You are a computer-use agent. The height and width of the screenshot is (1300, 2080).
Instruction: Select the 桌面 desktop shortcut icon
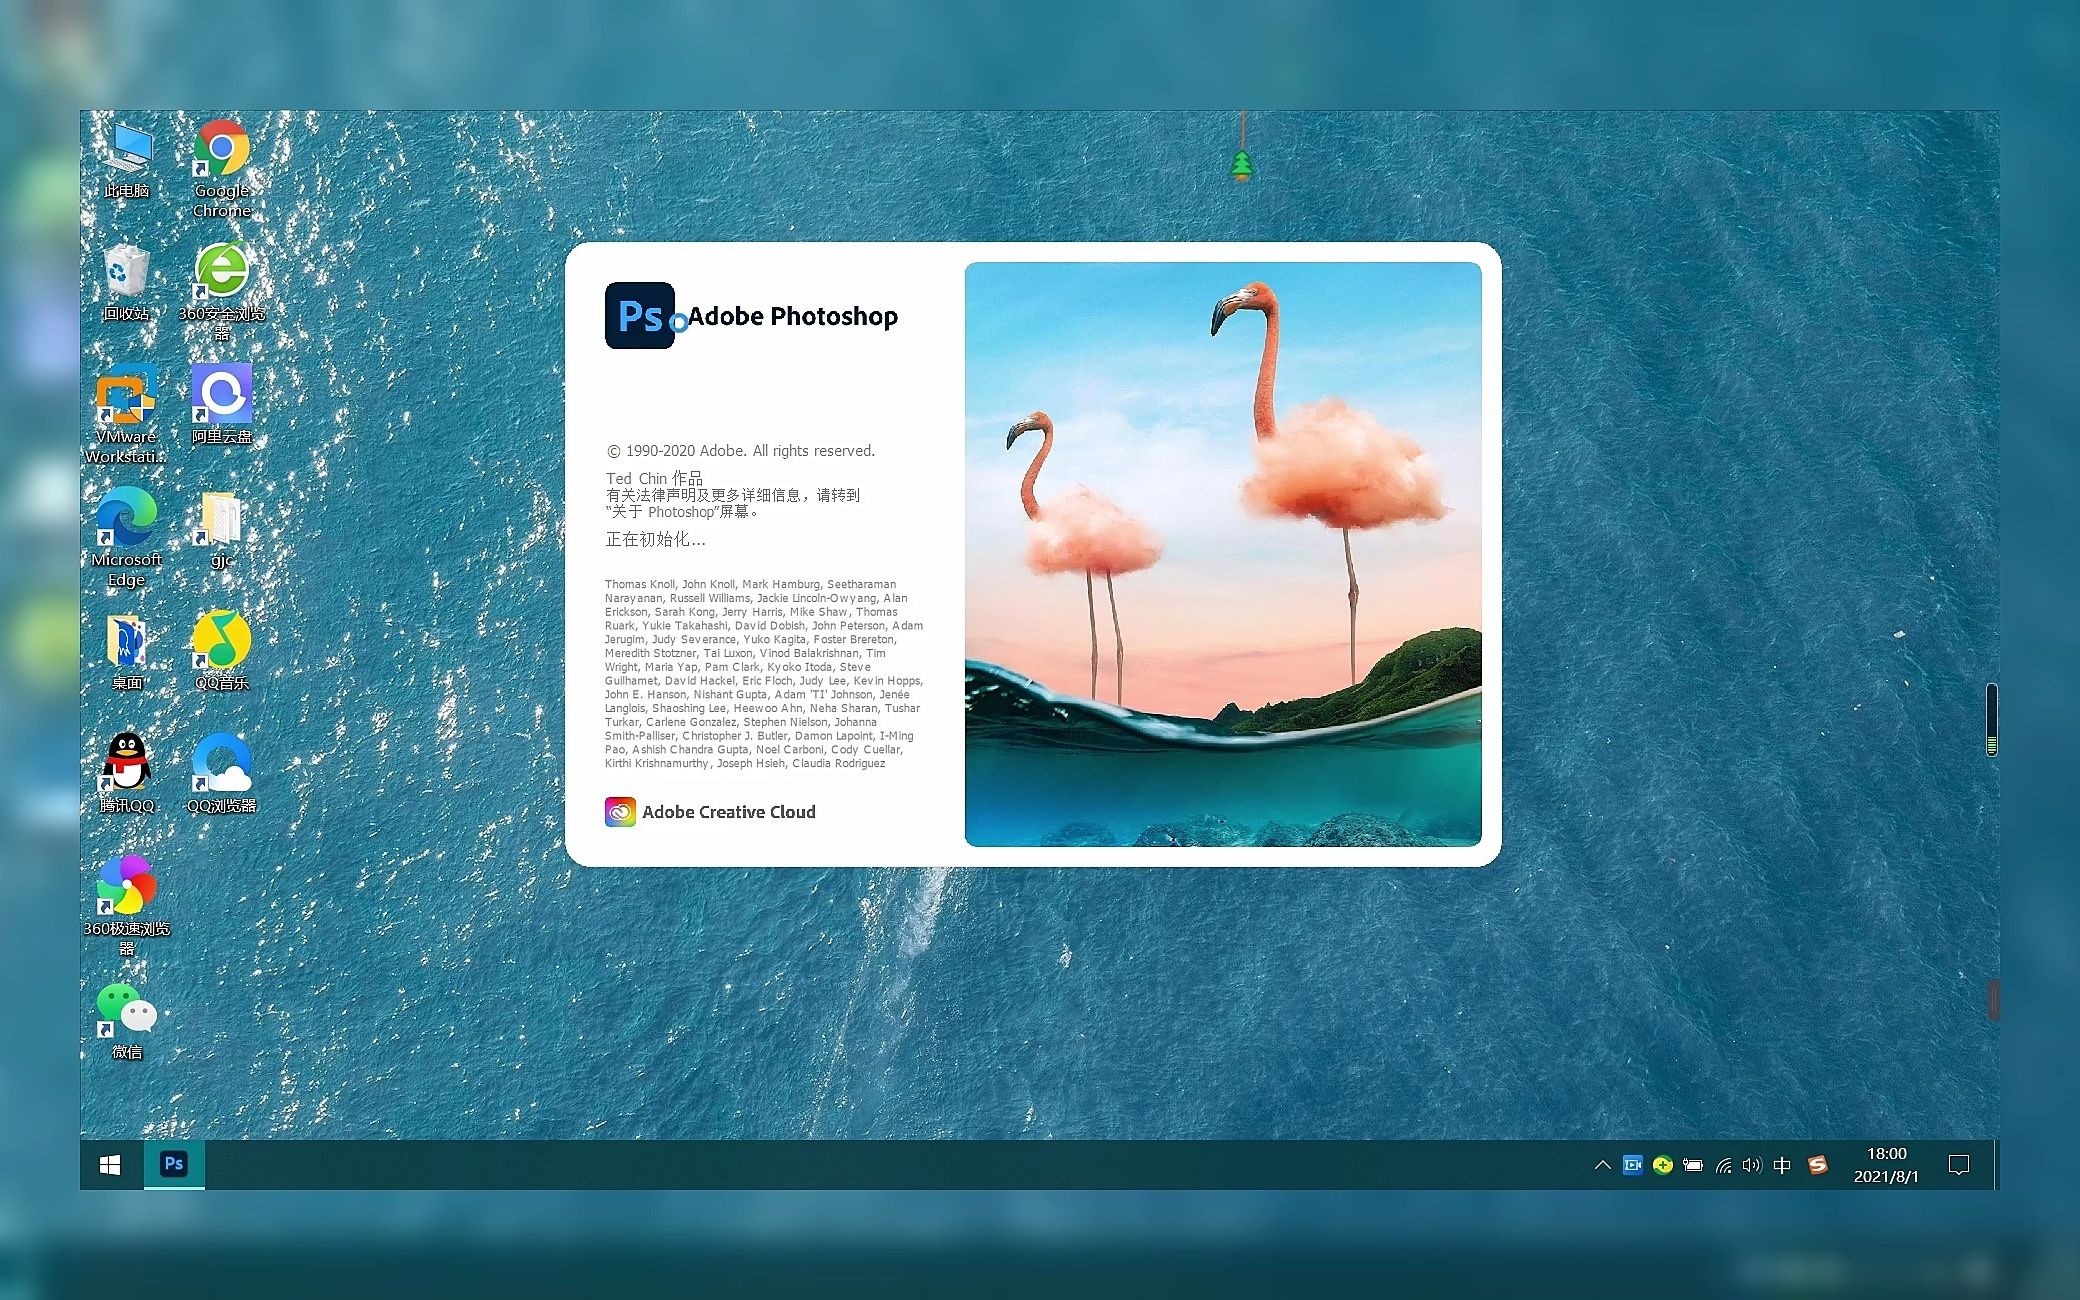tap(127, 651)
